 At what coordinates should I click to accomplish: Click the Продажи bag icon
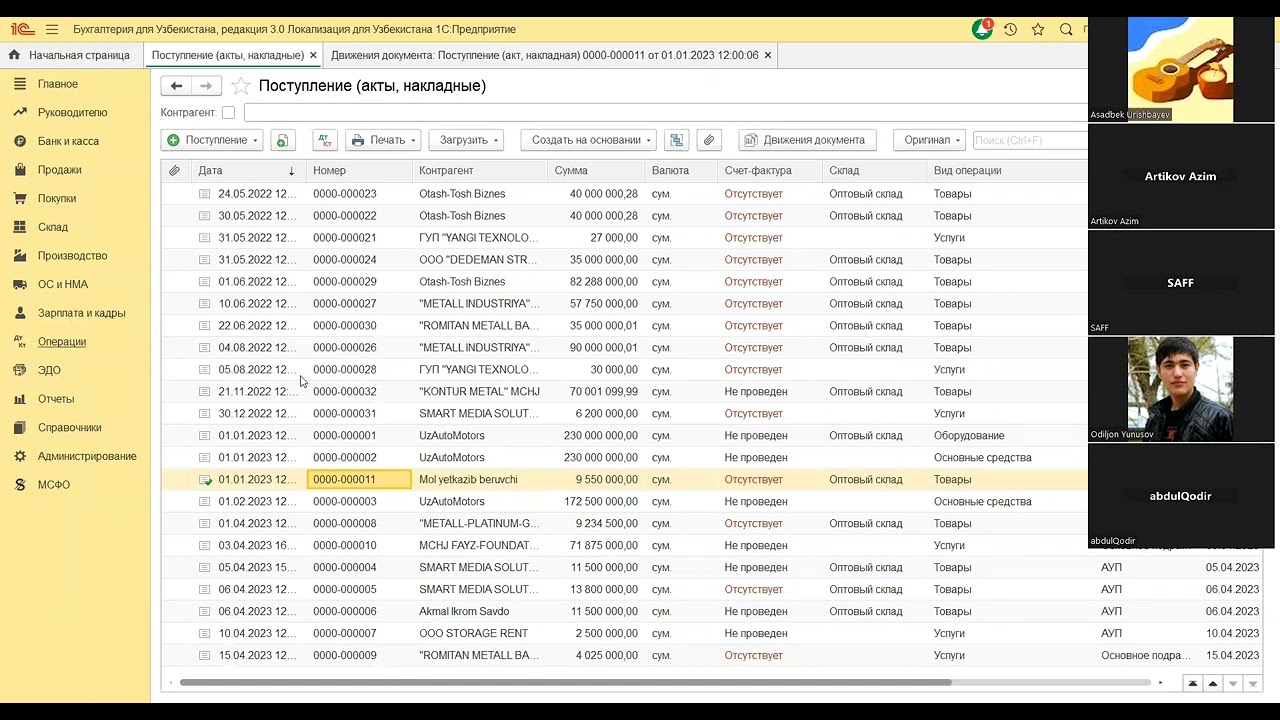pos(20,170)
